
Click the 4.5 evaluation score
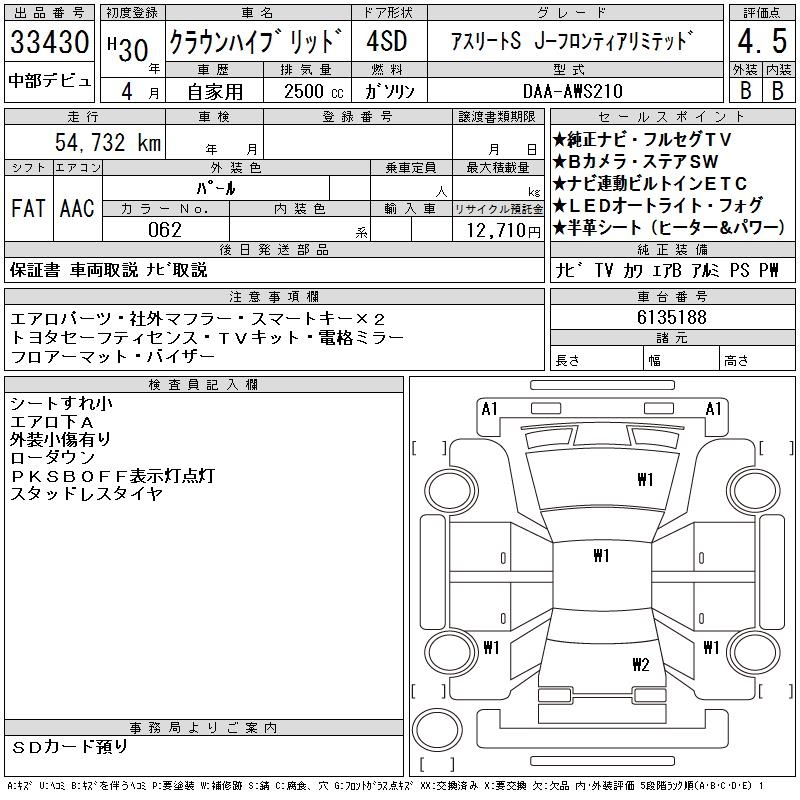tap(760, 46)
